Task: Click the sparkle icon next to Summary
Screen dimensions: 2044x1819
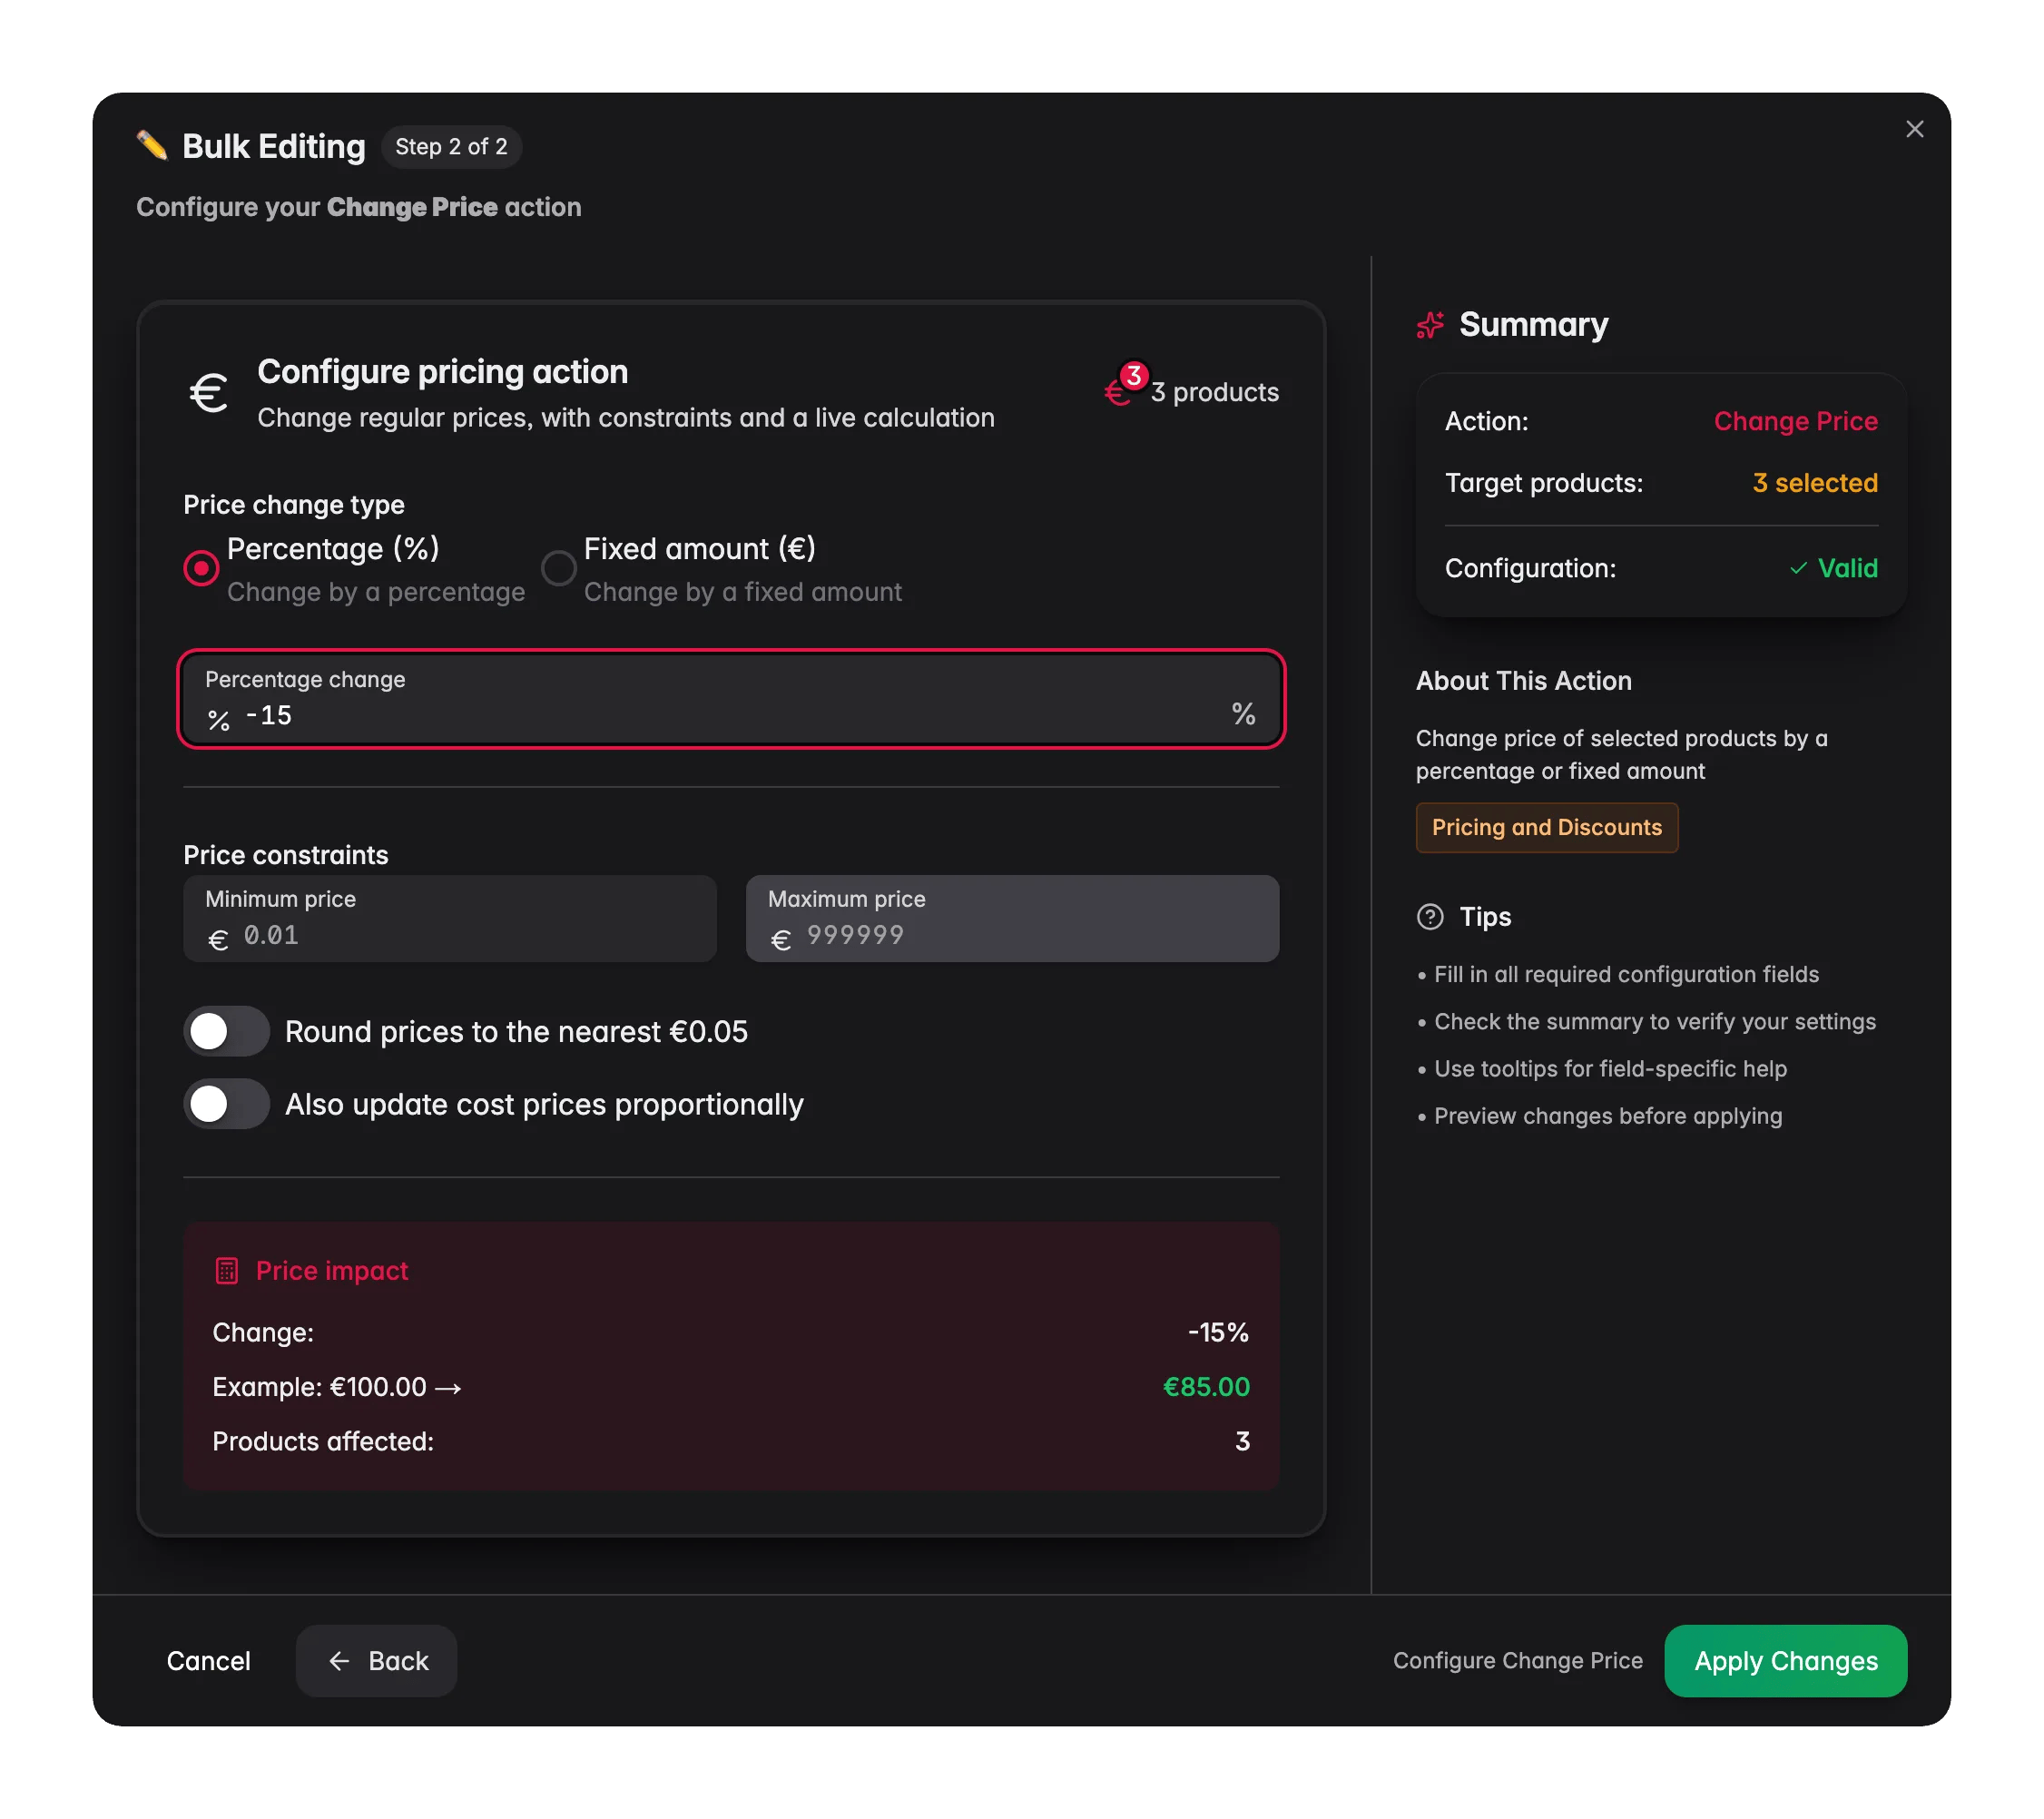Action: point(1430,325)
